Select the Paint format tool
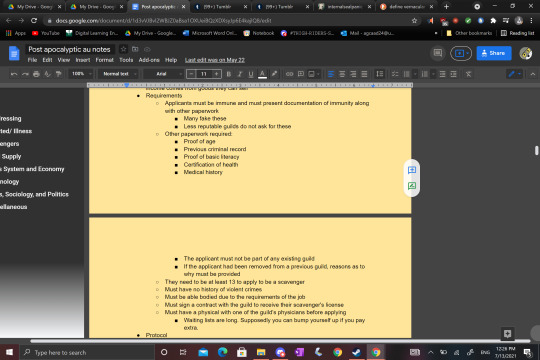This screenshot has height=360, width=540. point(59,74)
